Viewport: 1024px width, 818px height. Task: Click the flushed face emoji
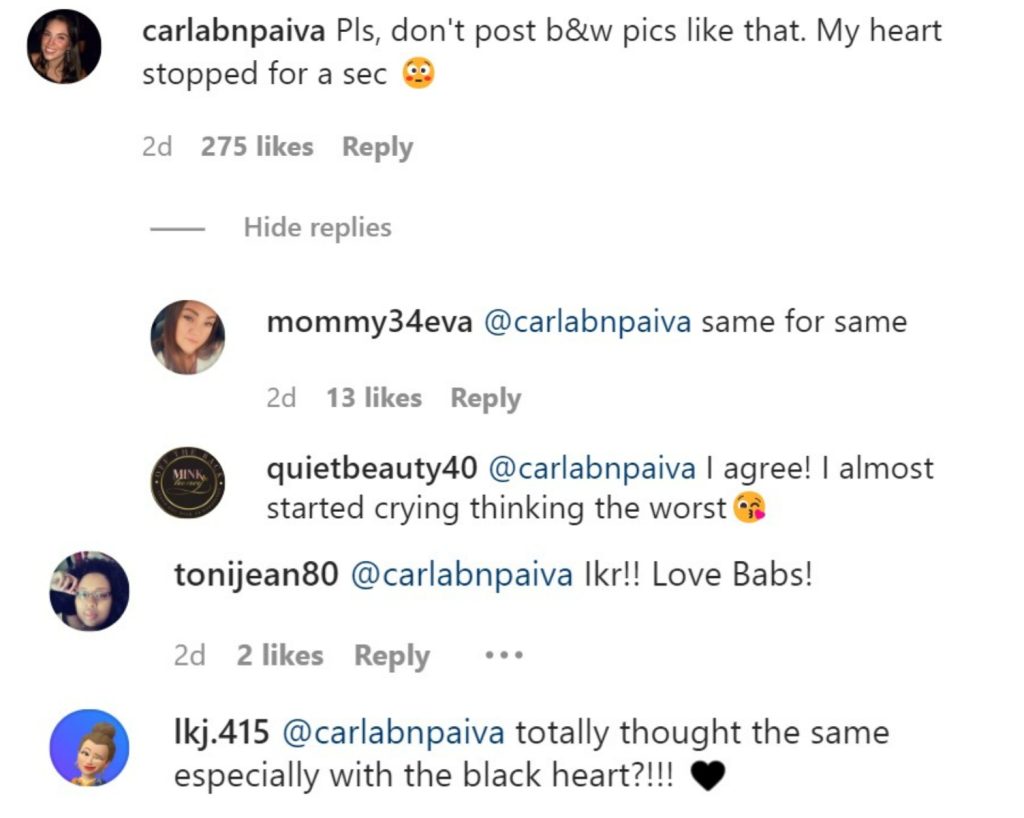(x=418, y=76)
